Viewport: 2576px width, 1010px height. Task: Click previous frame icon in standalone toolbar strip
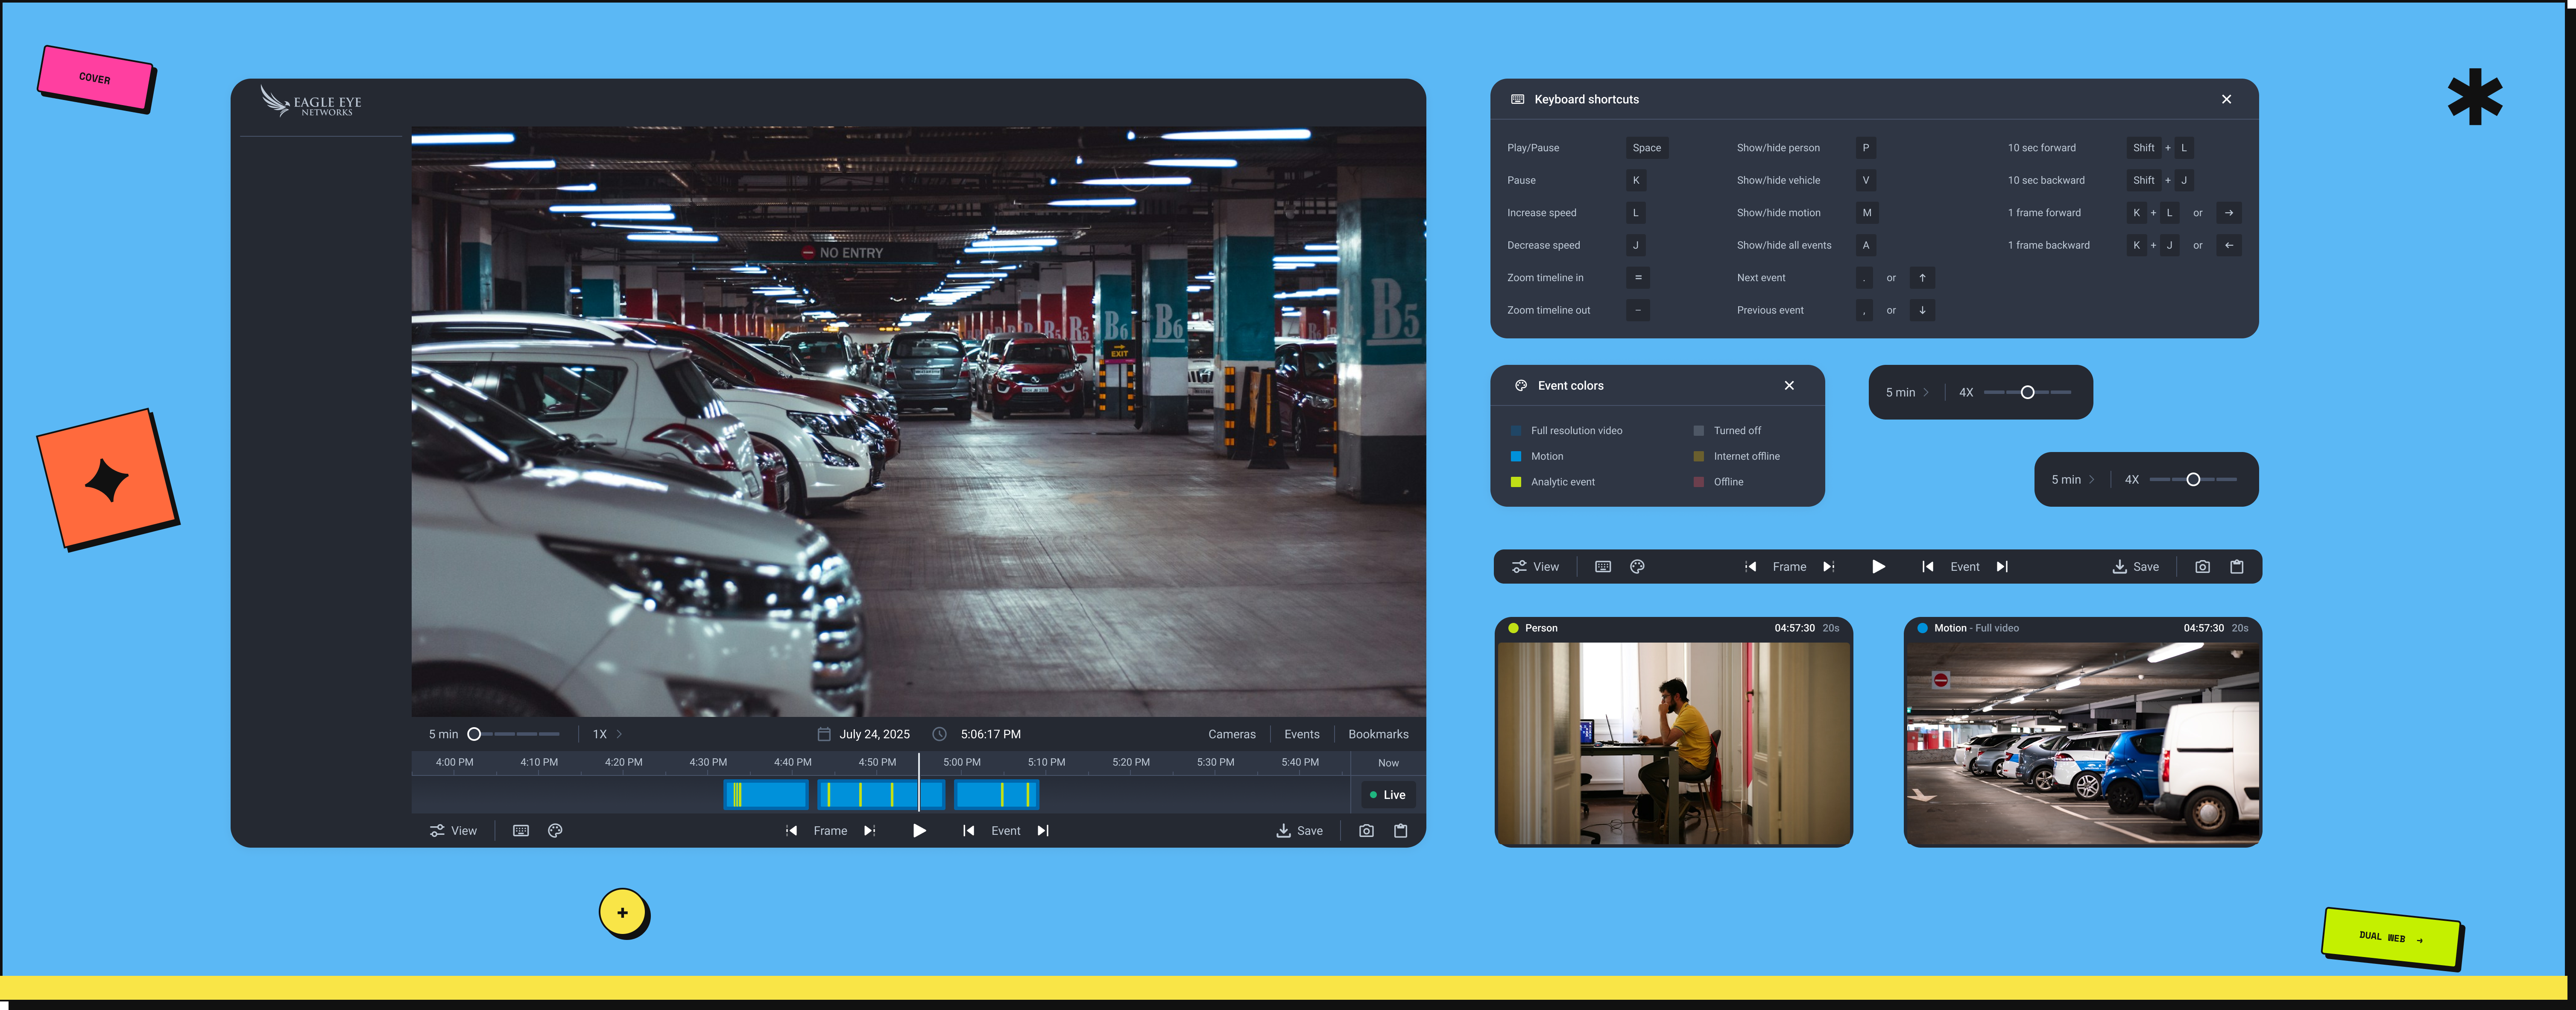pyautogui.click(x=1750, y=567)
